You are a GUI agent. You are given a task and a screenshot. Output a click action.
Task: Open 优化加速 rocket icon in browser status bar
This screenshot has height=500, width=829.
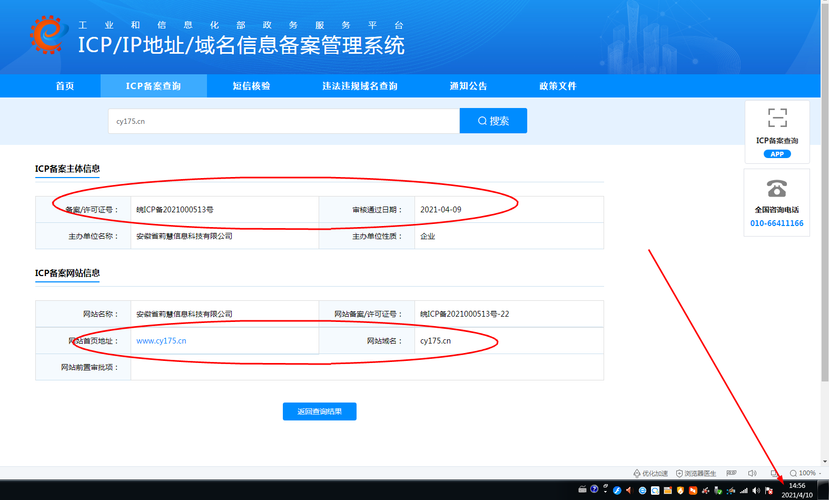pos(637,473)
